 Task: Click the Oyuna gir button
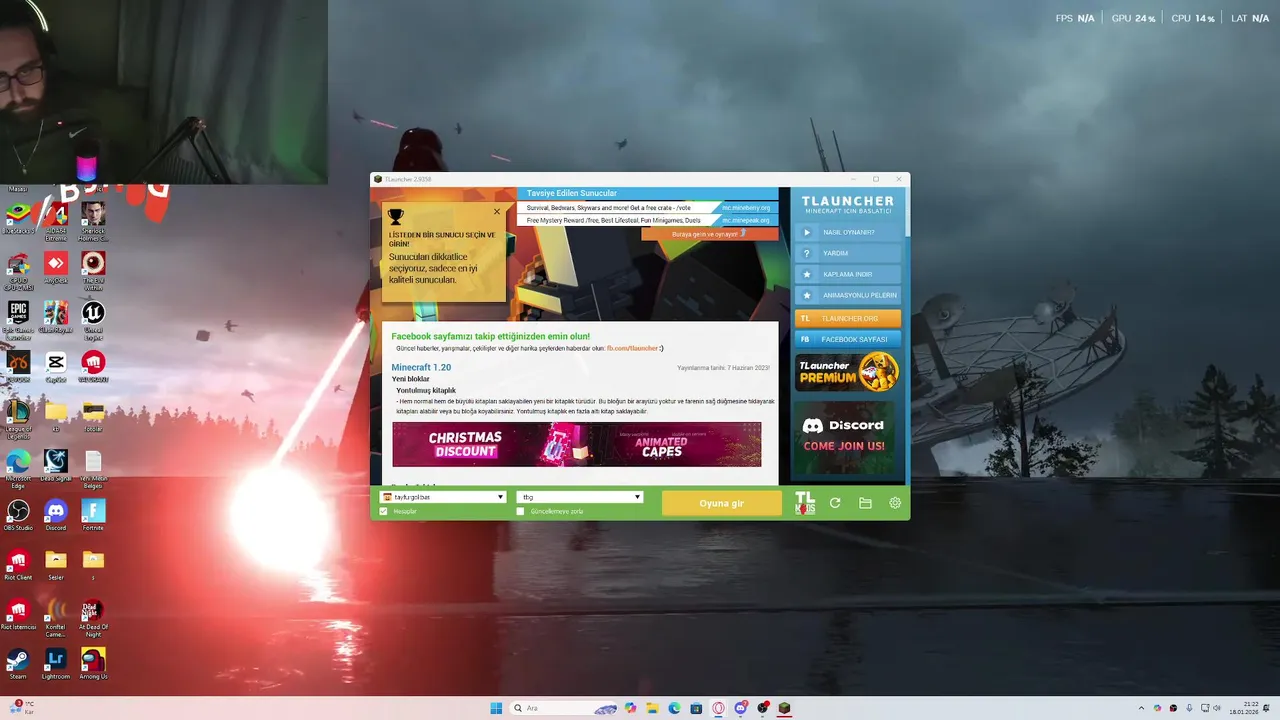721,503
